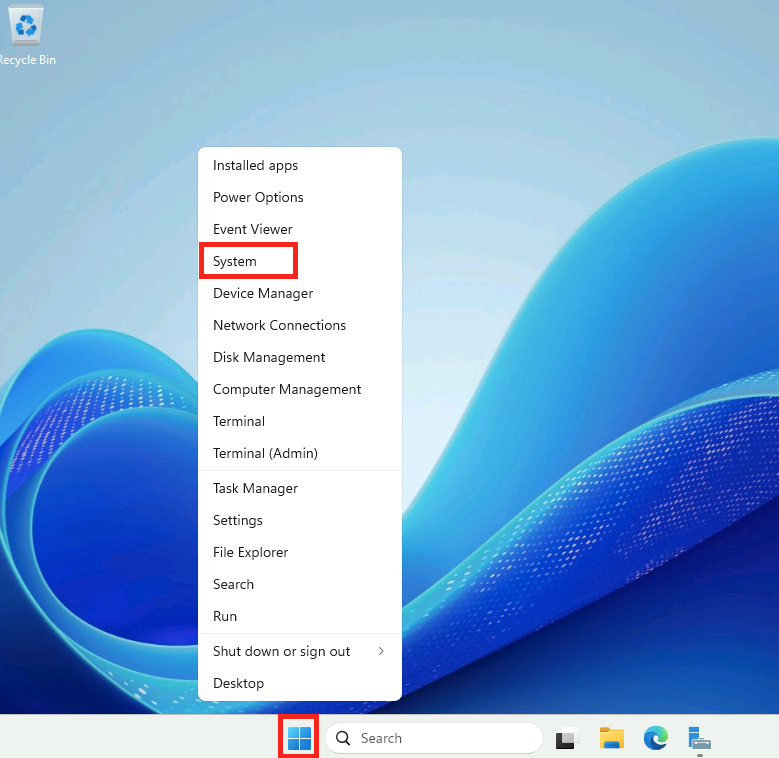The width and height of the screenshot is (779, 758).
Task: Open Disk Management
Action: click(300, 358)
